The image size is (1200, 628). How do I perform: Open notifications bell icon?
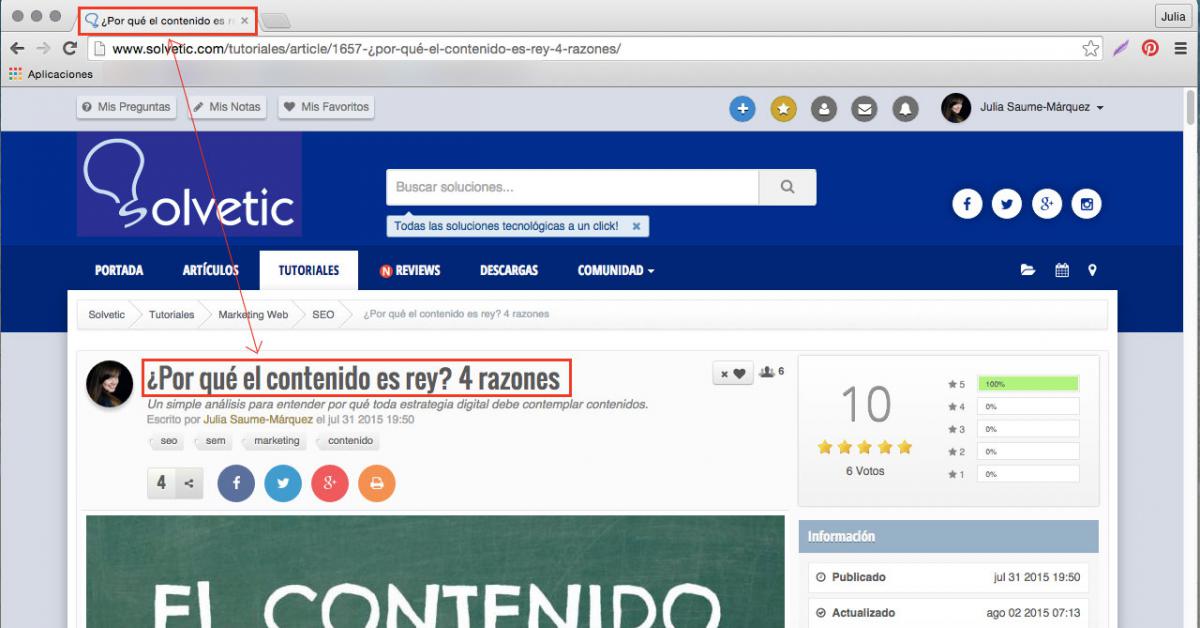[905, 108]
